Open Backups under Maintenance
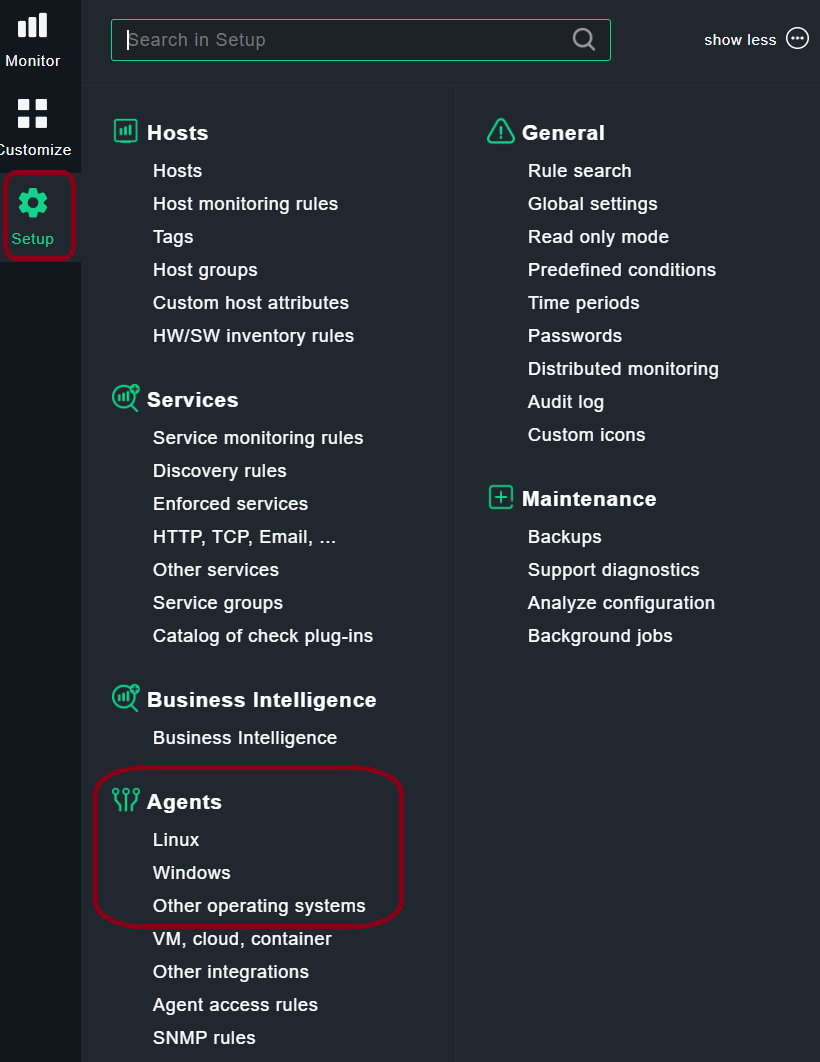The image size is (820, 1062). pyautogui.click(x=564, y=537)
